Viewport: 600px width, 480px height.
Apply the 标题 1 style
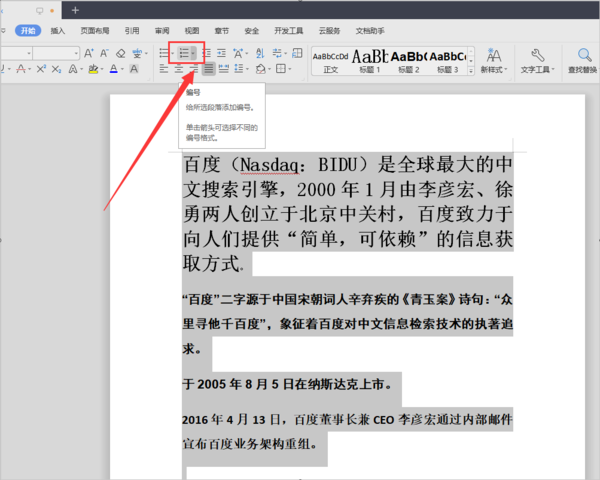(x=370, y=61)
